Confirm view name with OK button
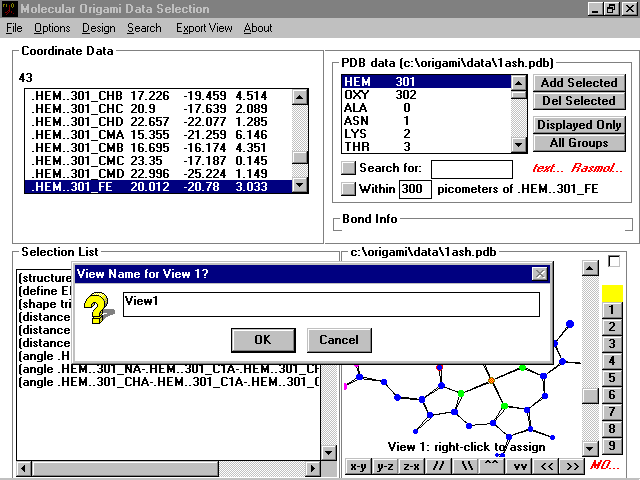The image size is (640, 480). click(262, 340)
